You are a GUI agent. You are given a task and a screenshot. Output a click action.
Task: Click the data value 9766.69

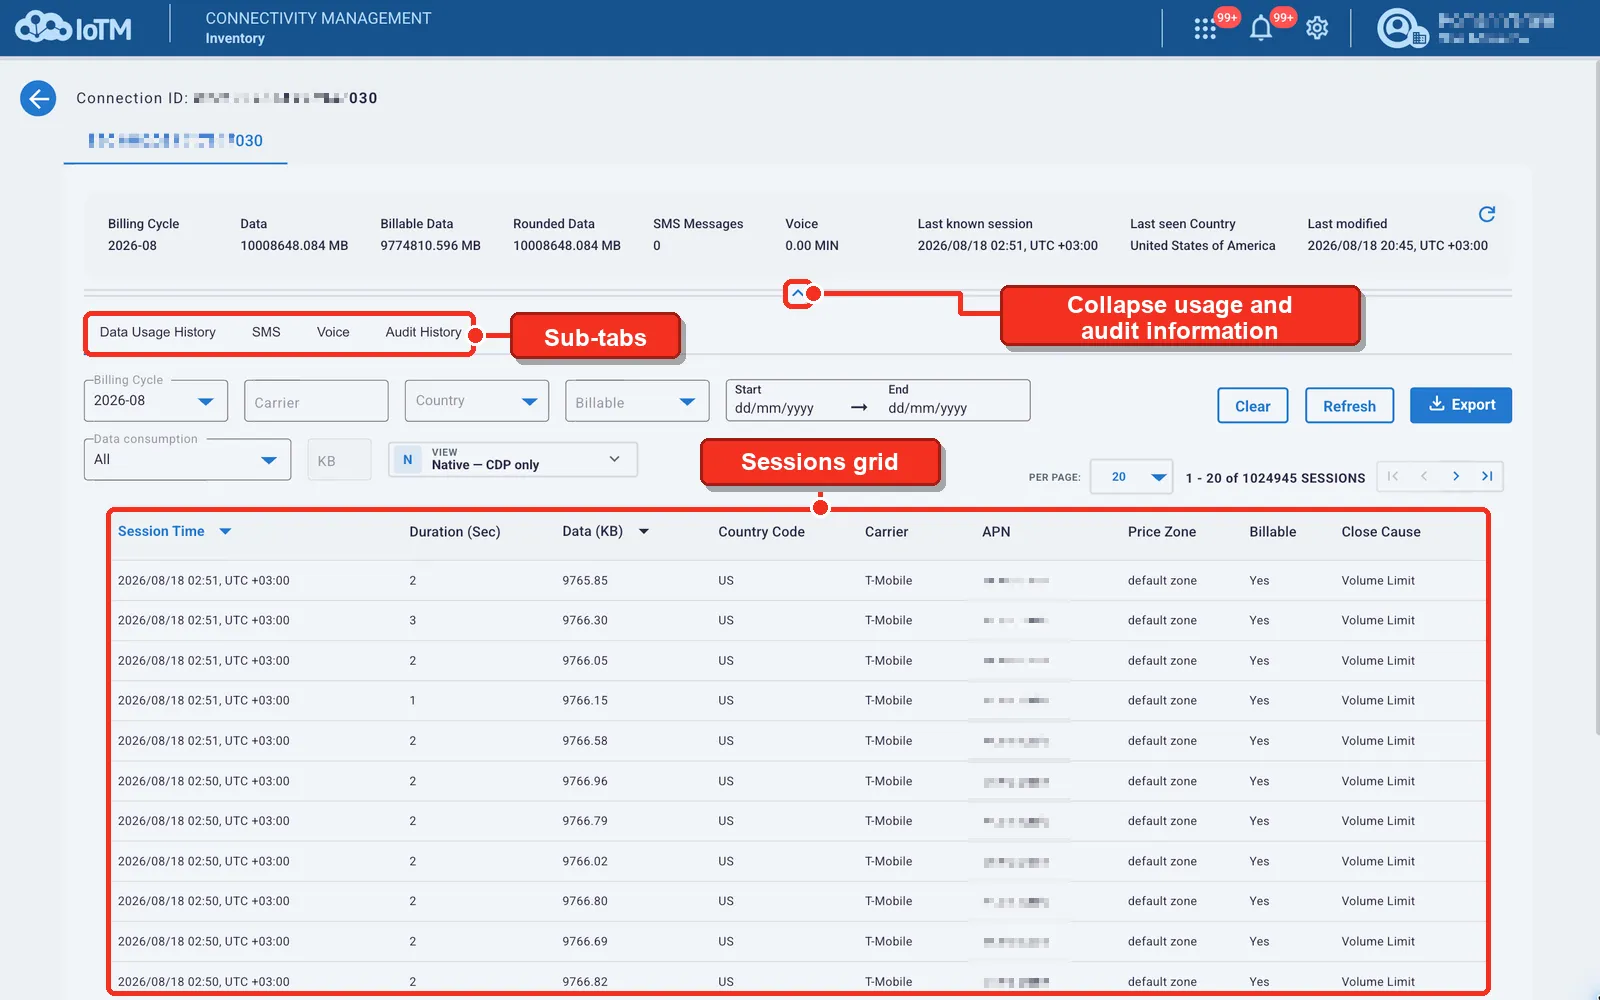[x=585, y=941]
